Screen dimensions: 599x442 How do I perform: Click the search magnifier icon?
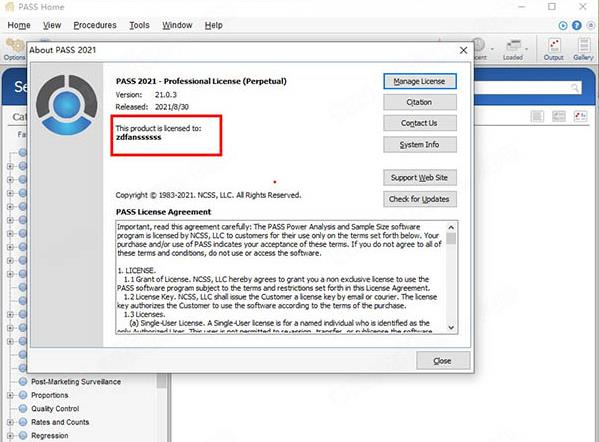point(575,88)
